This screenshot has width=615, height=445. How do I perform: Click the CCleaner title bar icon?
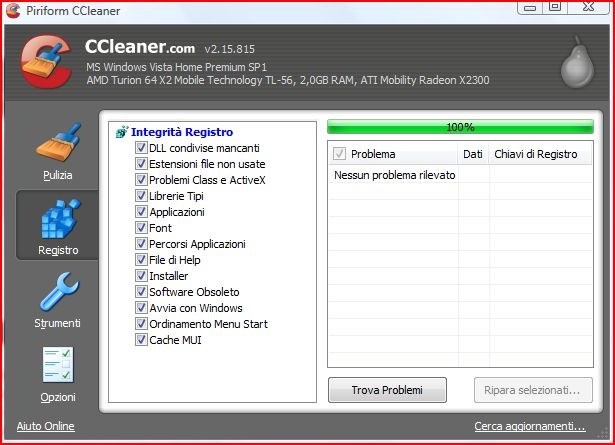[13, 11]
